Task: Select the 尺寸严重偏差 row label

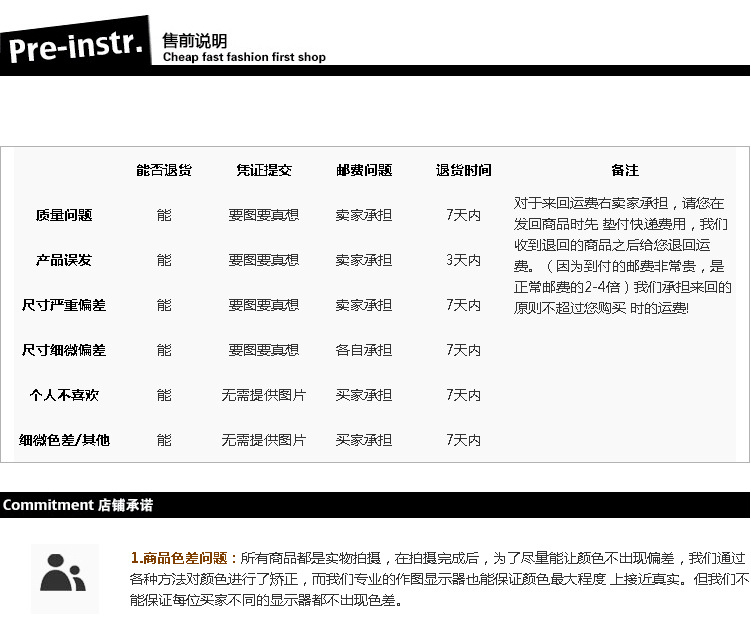Action: click(x=64, y=305)
